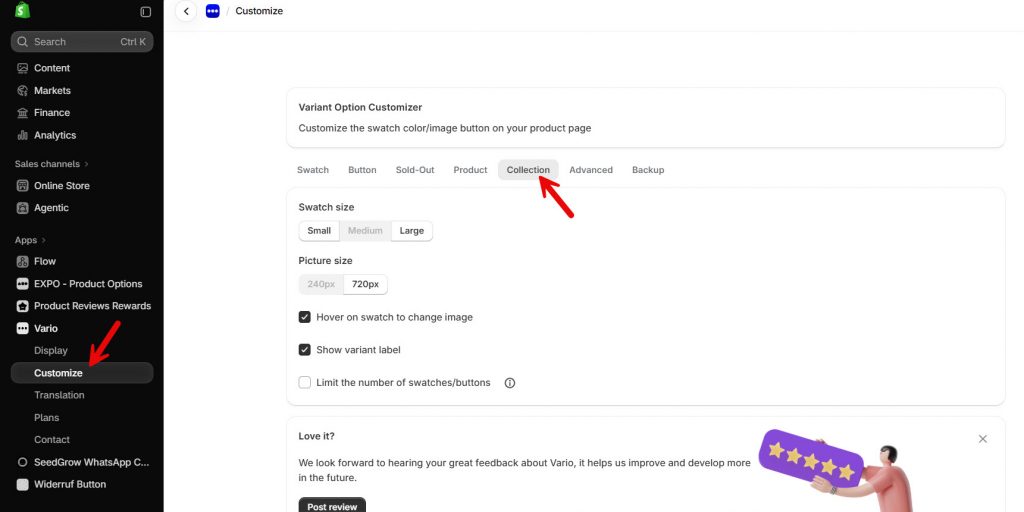This screenshot has height=512, width=1024.
Task: Click the info icon beside swatch limit
Action: (x=510, y=383)
